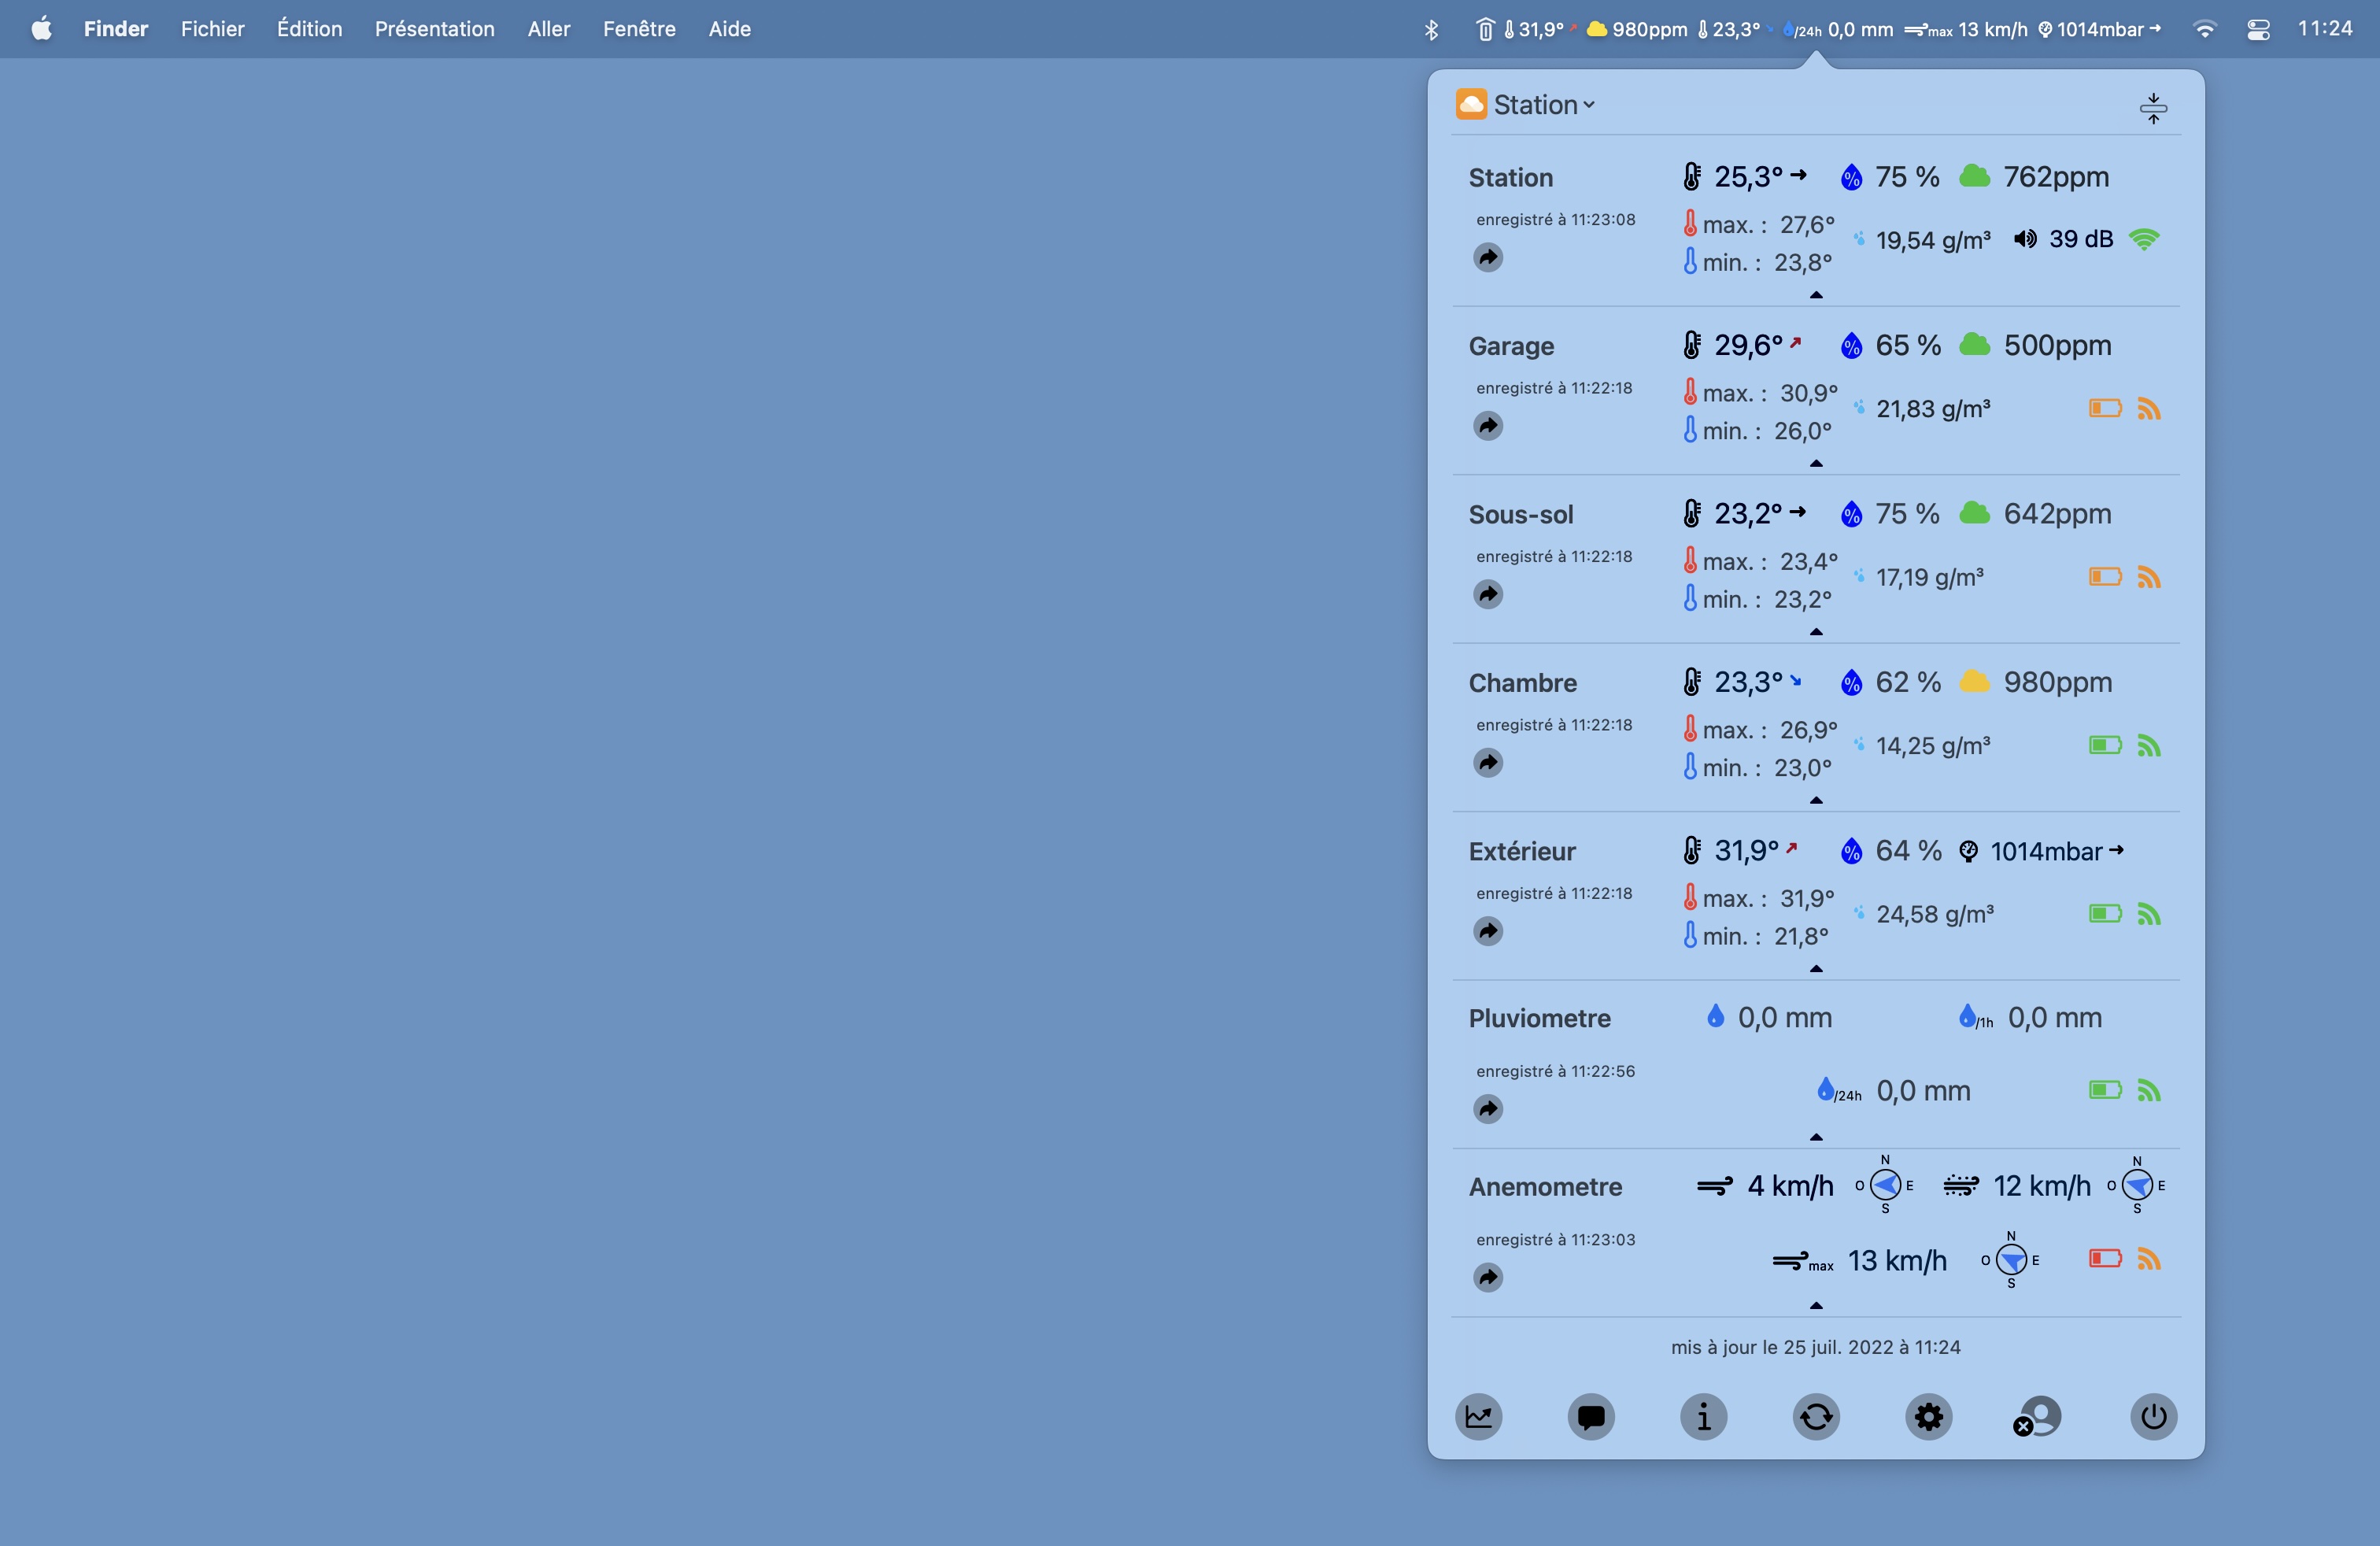Collapse Station module with triangle
Viewport: 2380px width, 1546px height.
coord(1816,295)
